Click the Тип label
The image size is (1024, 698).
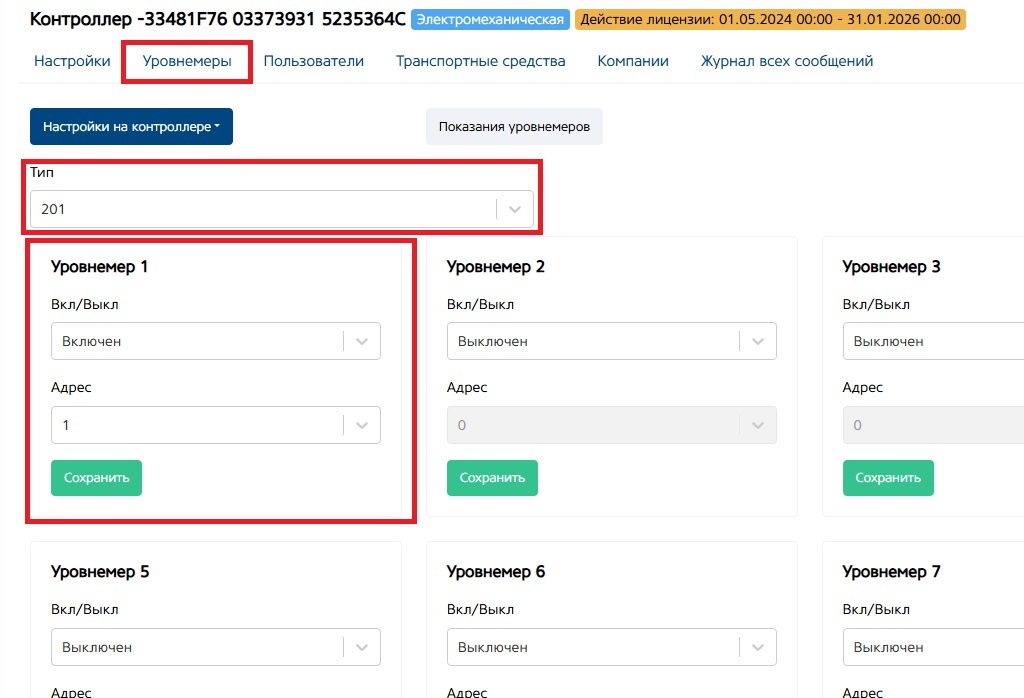tap(42, 172)
